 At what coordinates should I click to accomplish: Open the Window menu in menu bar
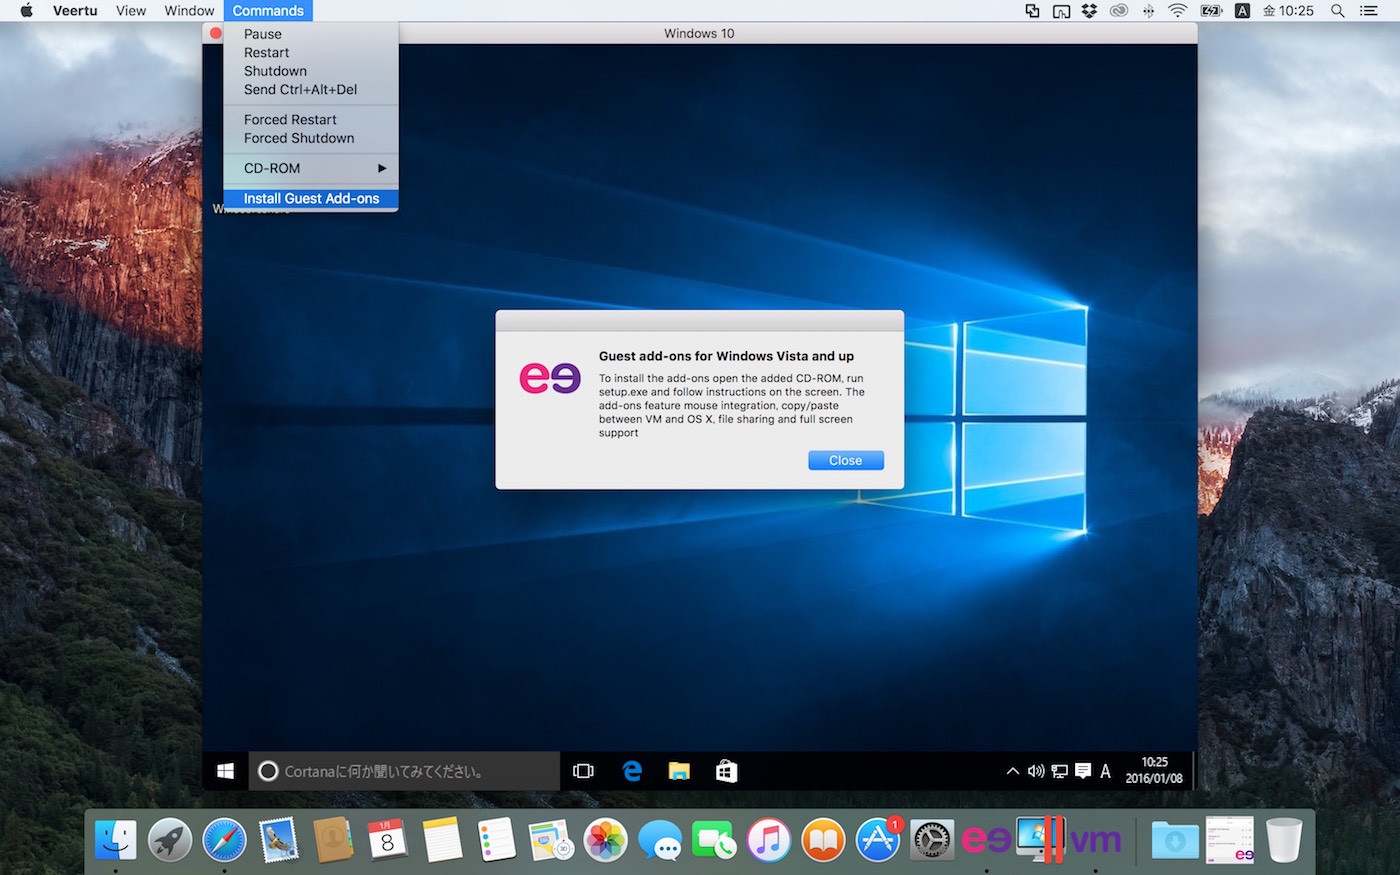(x=189, y=11)
